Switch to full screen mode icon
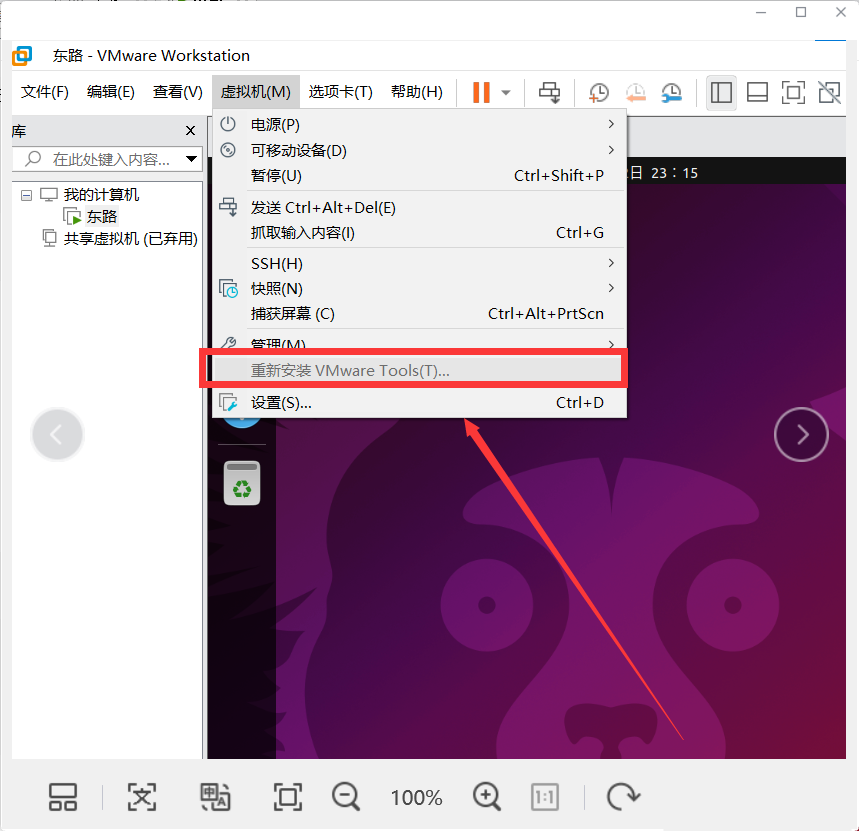This screenshot has width=859, height=831. 793,92
